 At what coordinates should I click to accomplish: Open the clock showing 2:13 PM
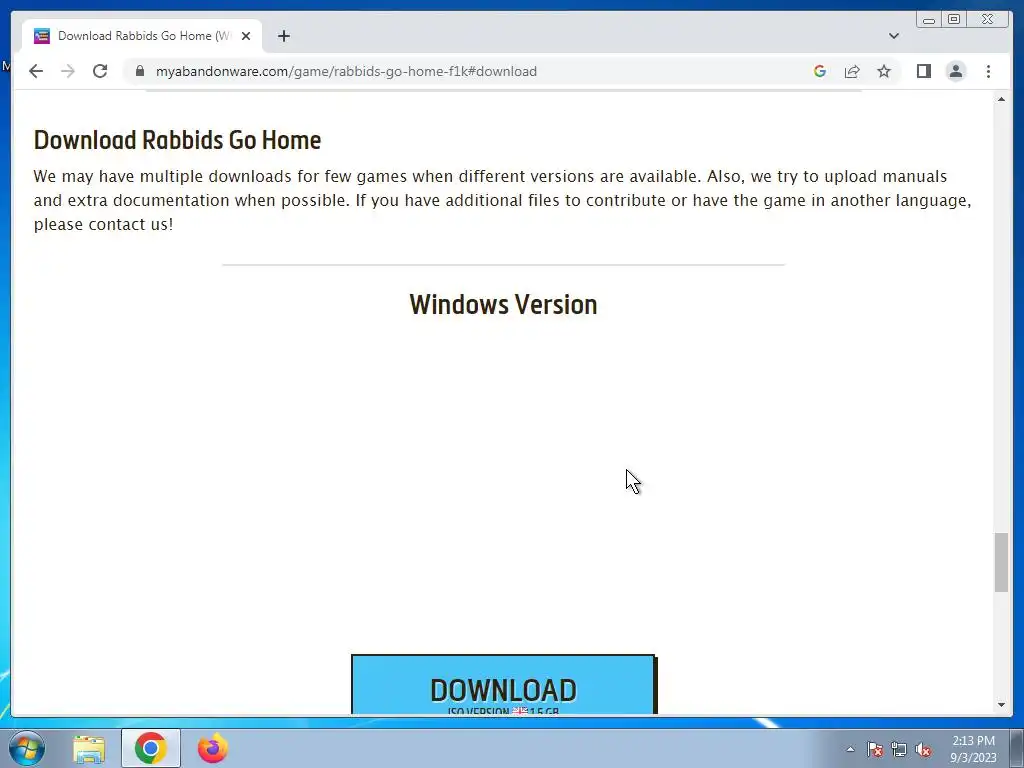coord(973,749)
